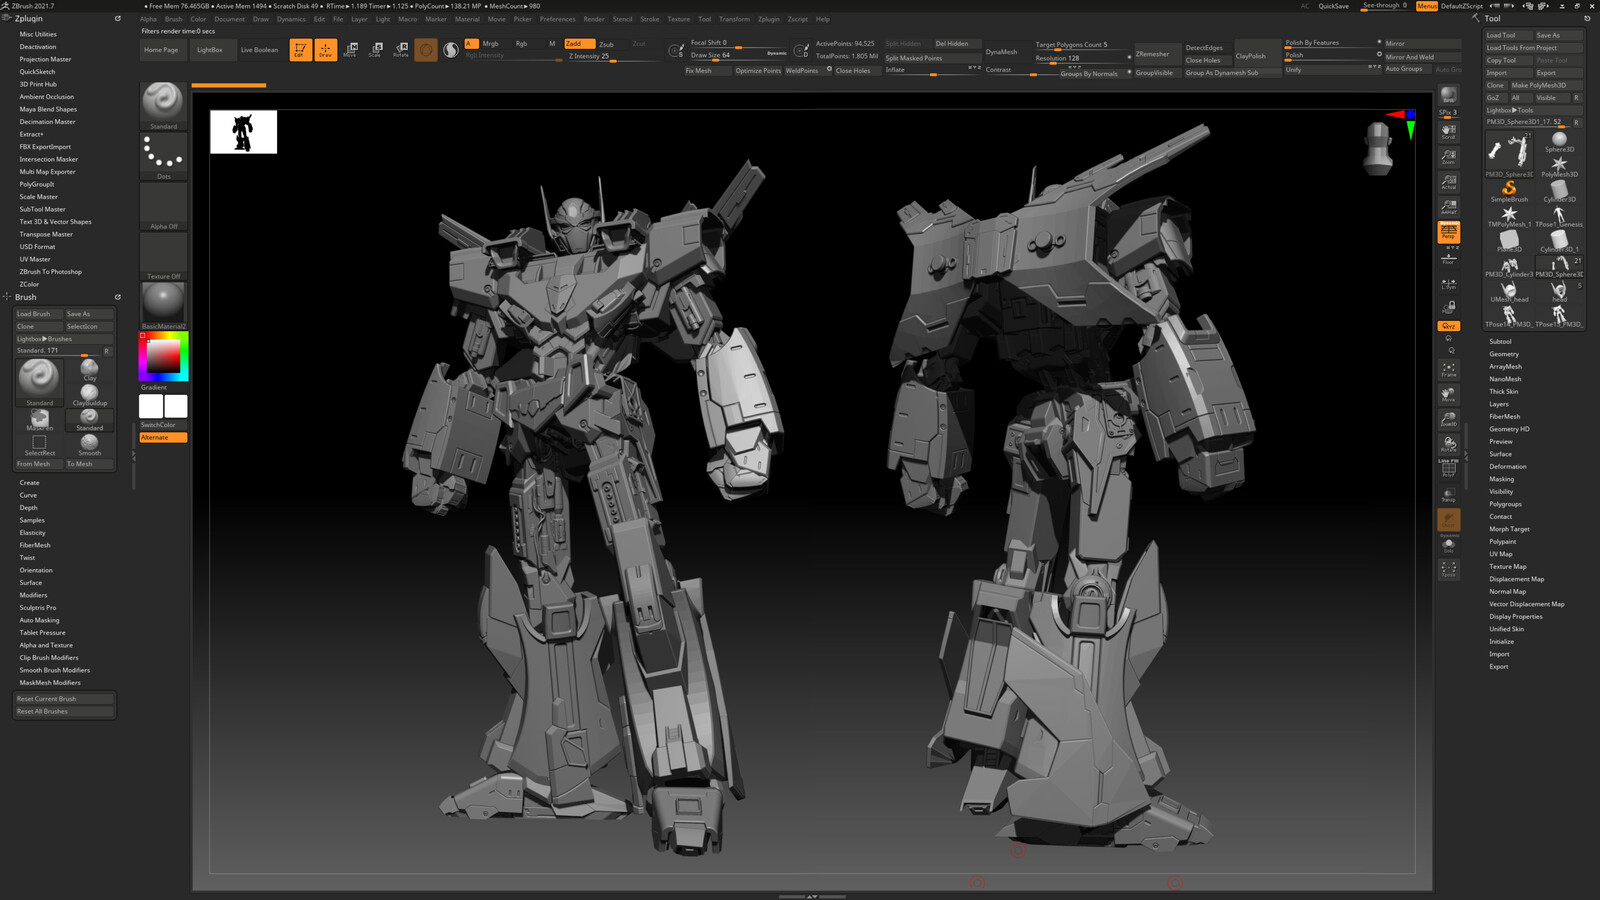Select the Scale transform icon
Image resolution: width=1600 pixels, height=900 pixels.
tap(375, 50)
